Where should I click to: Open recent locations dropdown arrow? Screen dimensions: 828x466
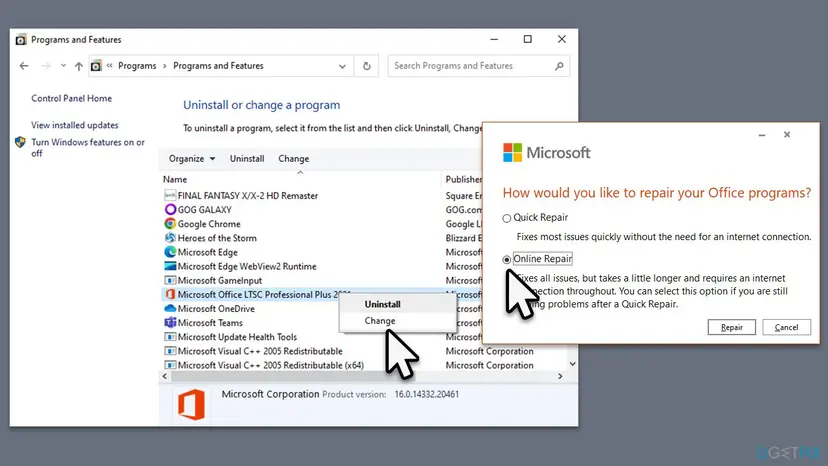63,66
